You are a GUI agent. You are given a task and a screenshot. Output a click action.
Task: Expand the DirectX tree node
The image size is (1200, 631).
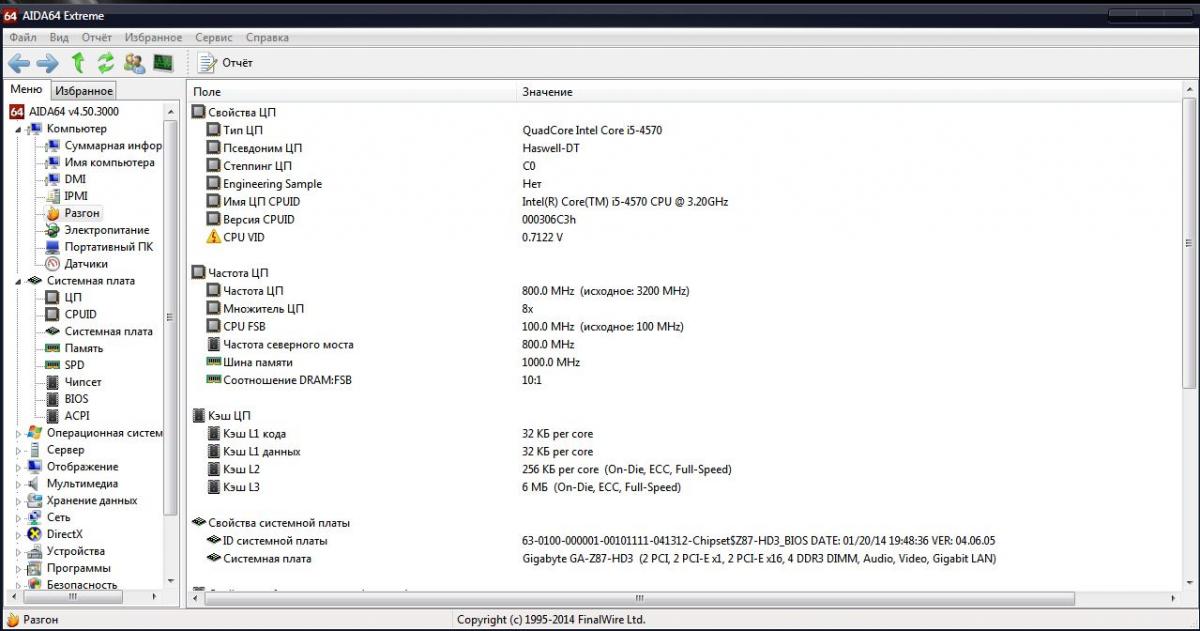tap(19, 535)
